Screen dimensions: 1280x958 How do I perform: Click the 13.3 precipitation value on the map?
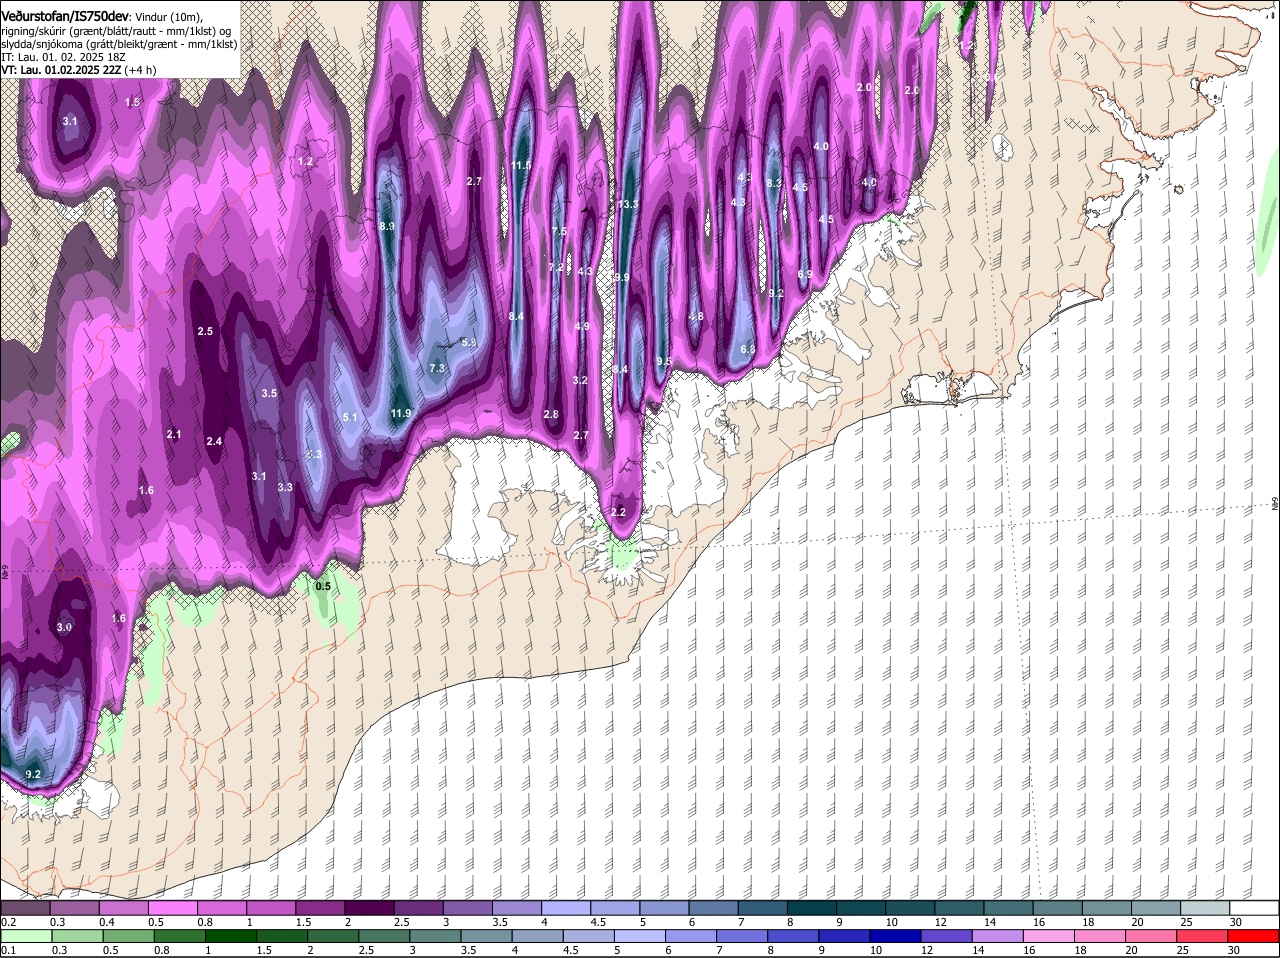tap(628, 204)
